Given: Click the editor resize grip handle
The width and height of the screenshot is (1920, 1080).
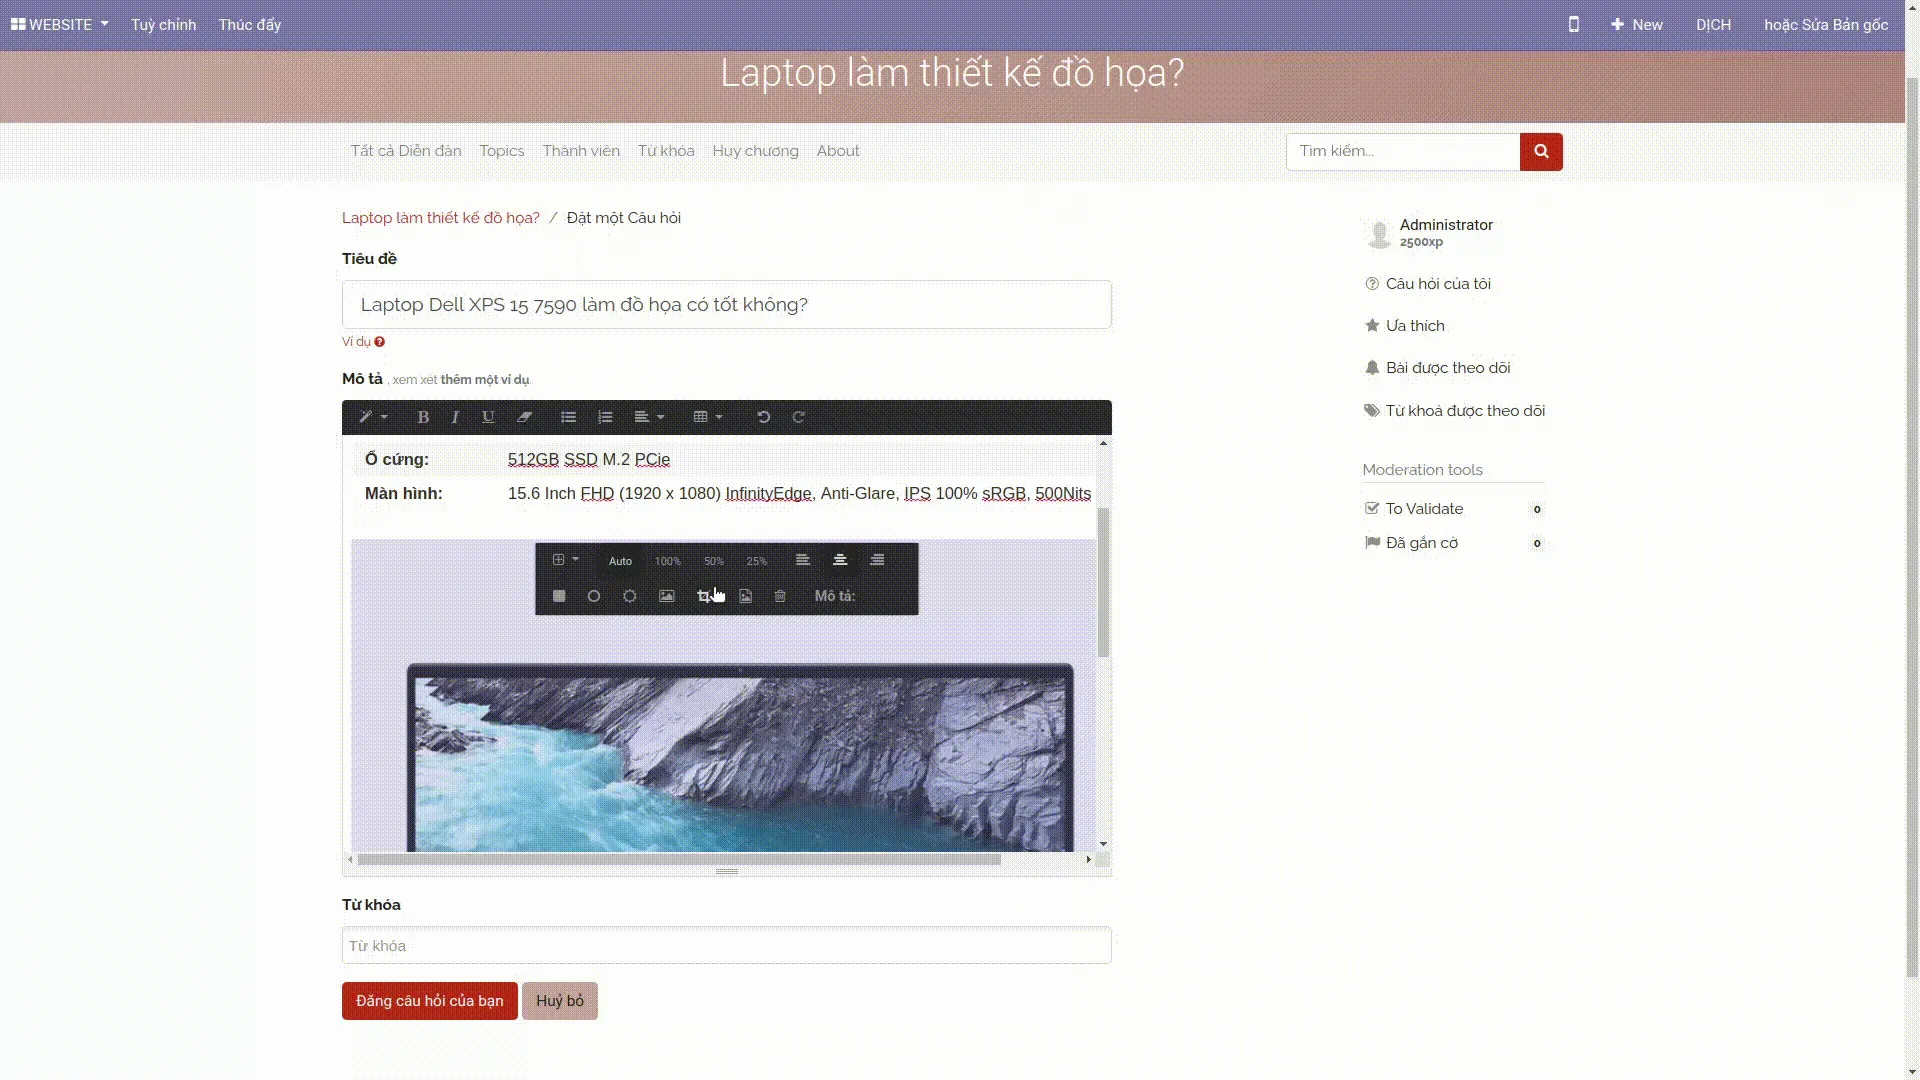Looking at the screenshot, I should (727, 872).
